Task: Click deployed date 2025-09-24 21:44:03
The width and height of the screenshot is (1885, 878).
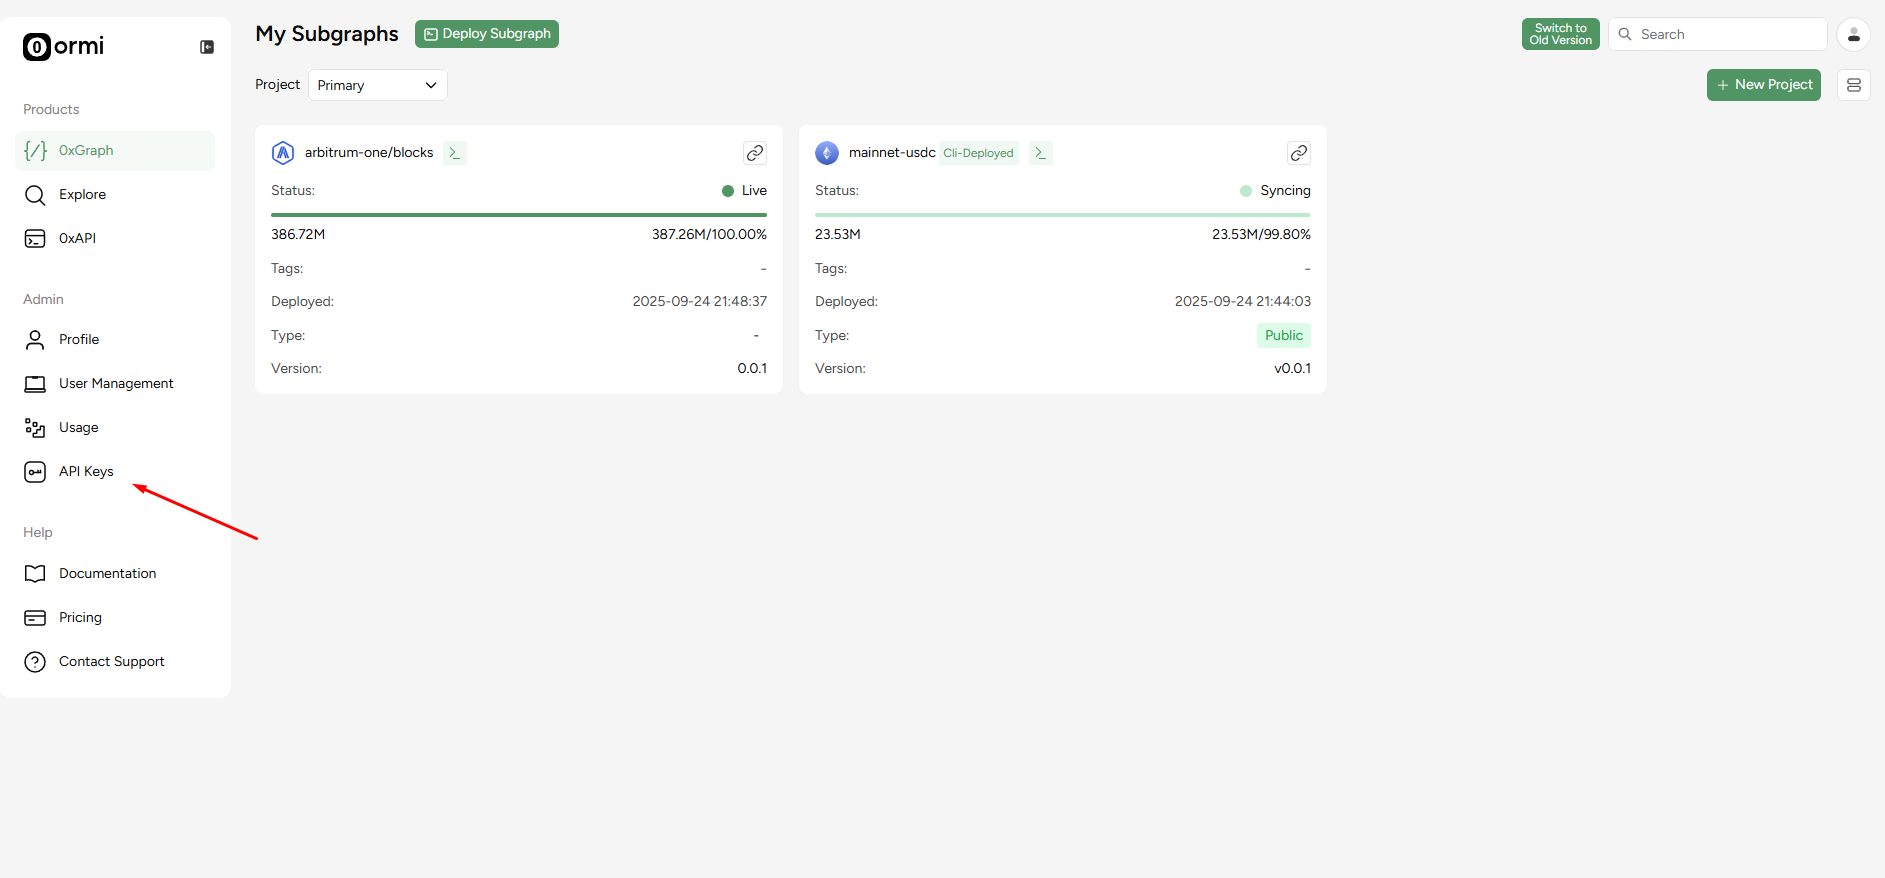Action: [1243, 302]
